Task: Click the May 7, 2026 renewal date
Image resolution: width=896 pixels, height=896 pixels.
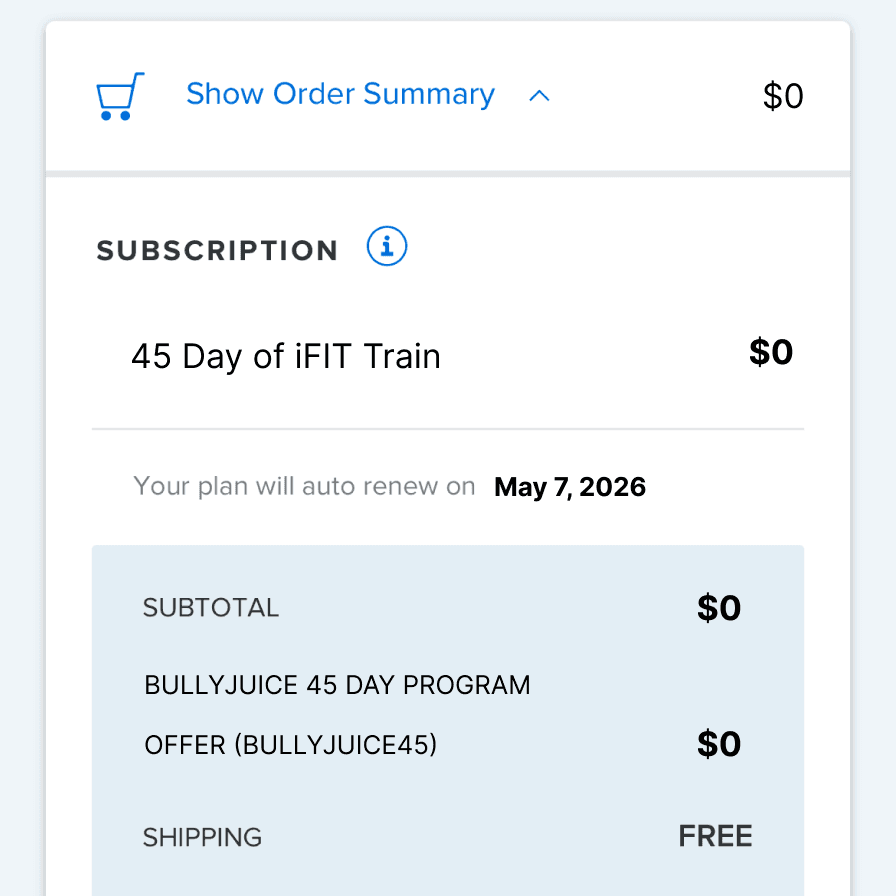Action: pos(570,488)
